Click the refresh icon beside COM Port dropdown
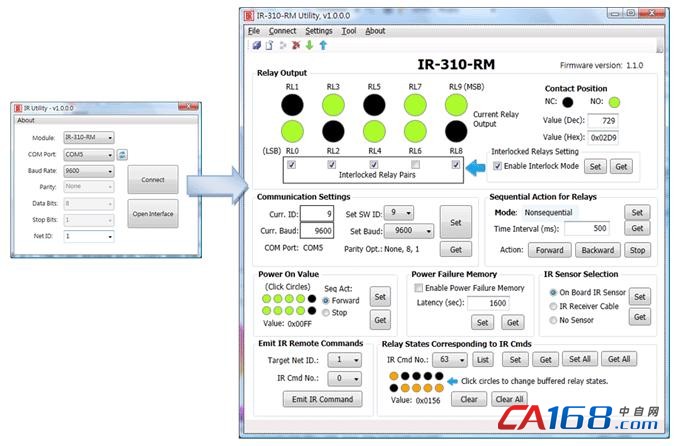The image size is (678, 446). click(122, 154)
